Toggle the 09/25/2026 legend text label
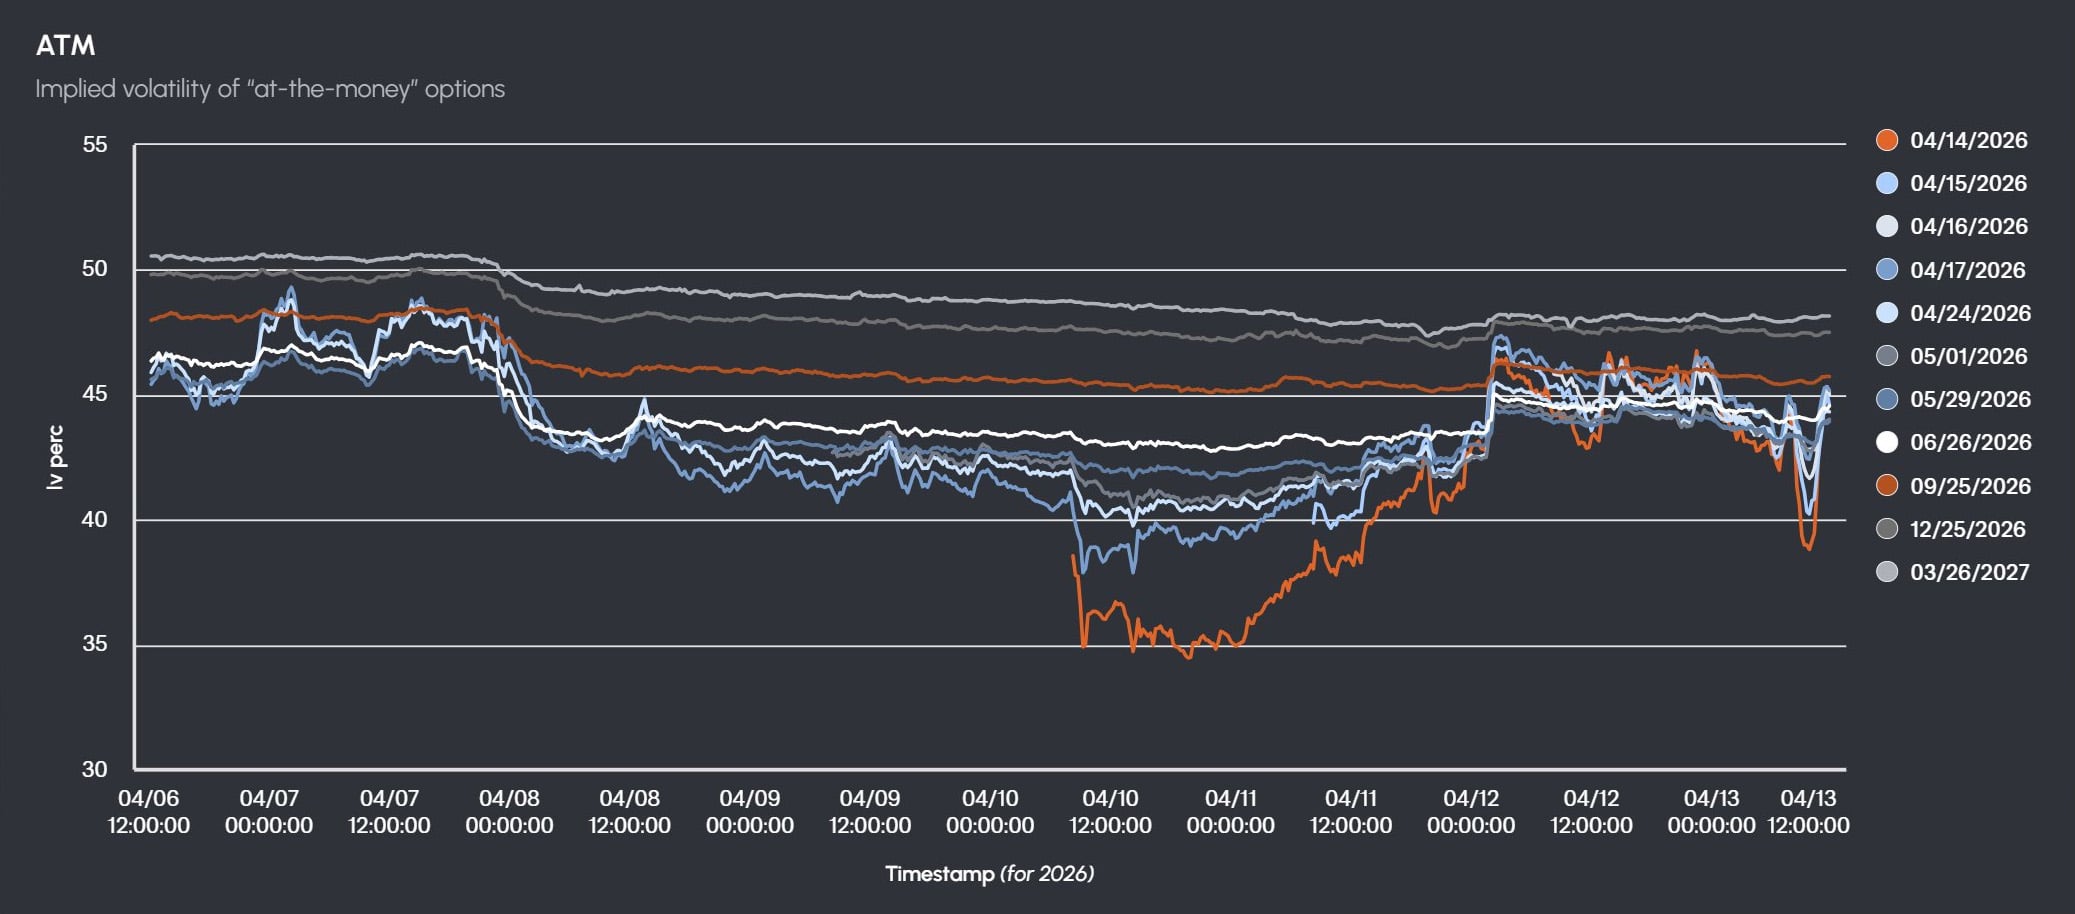Image resolution: width=2075 pixels, height=914 pixels. coord(1970,486)
